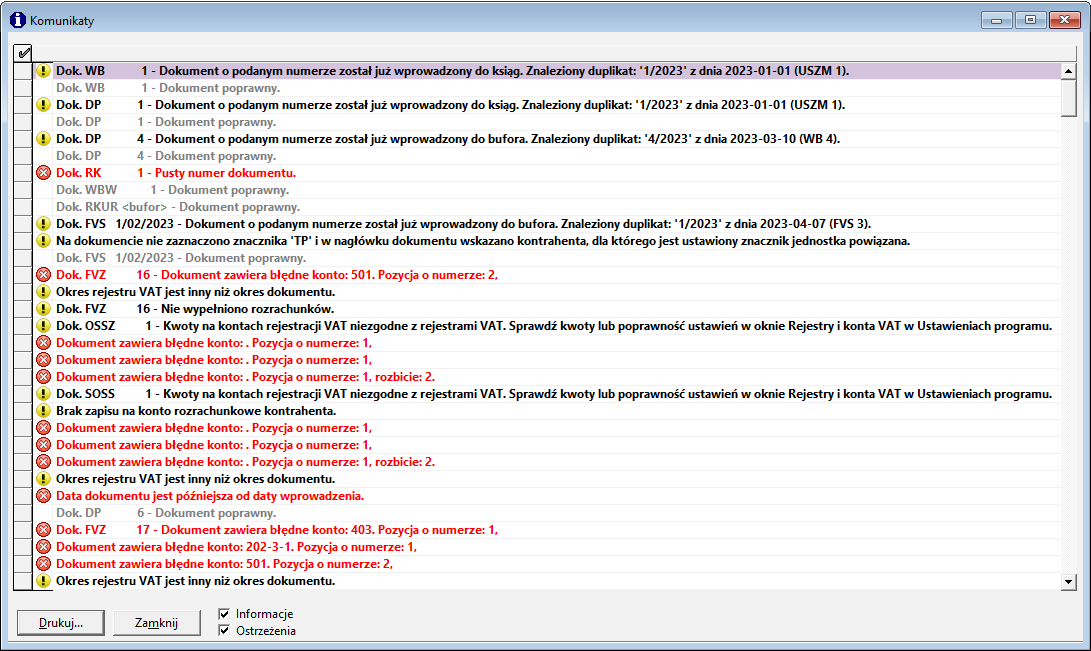Select the first 'rozbicie: 2.' error row

pos(547,377)
